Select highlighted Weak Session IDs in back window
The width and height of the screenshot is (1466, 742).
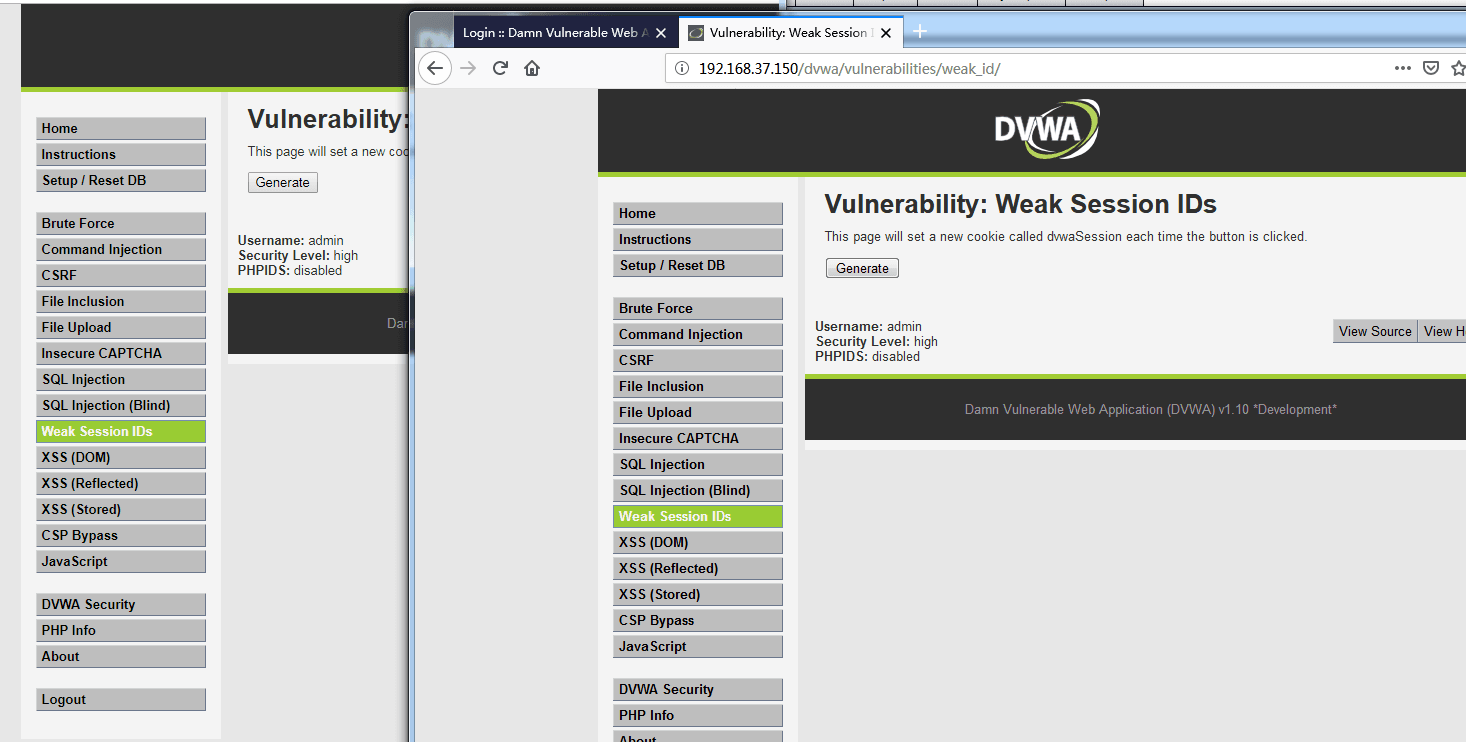(121, 431)
